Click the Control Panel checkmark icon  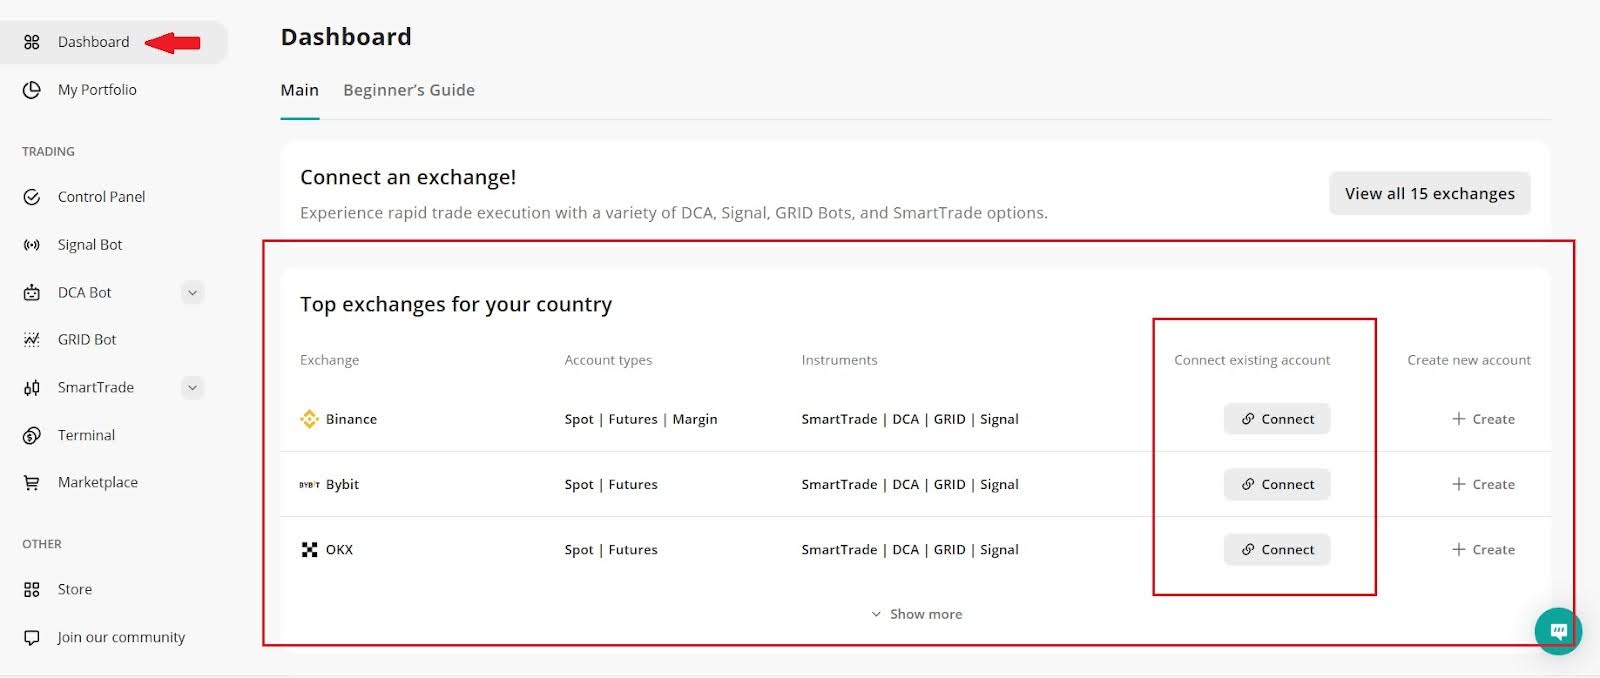pyautogui.click(x=32, y=197)
